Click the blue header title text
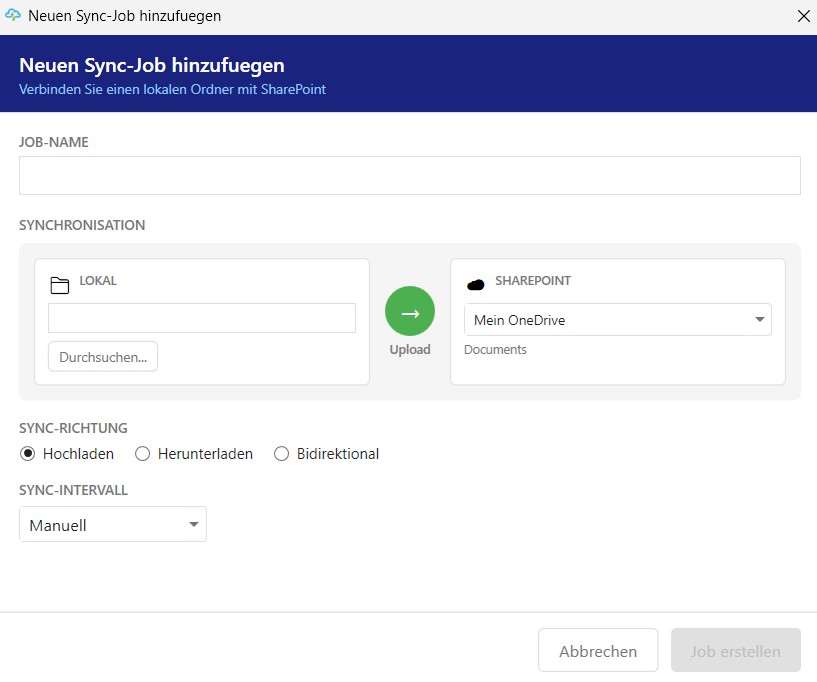This screenshot has height=682, width=817. coord(152,66)
